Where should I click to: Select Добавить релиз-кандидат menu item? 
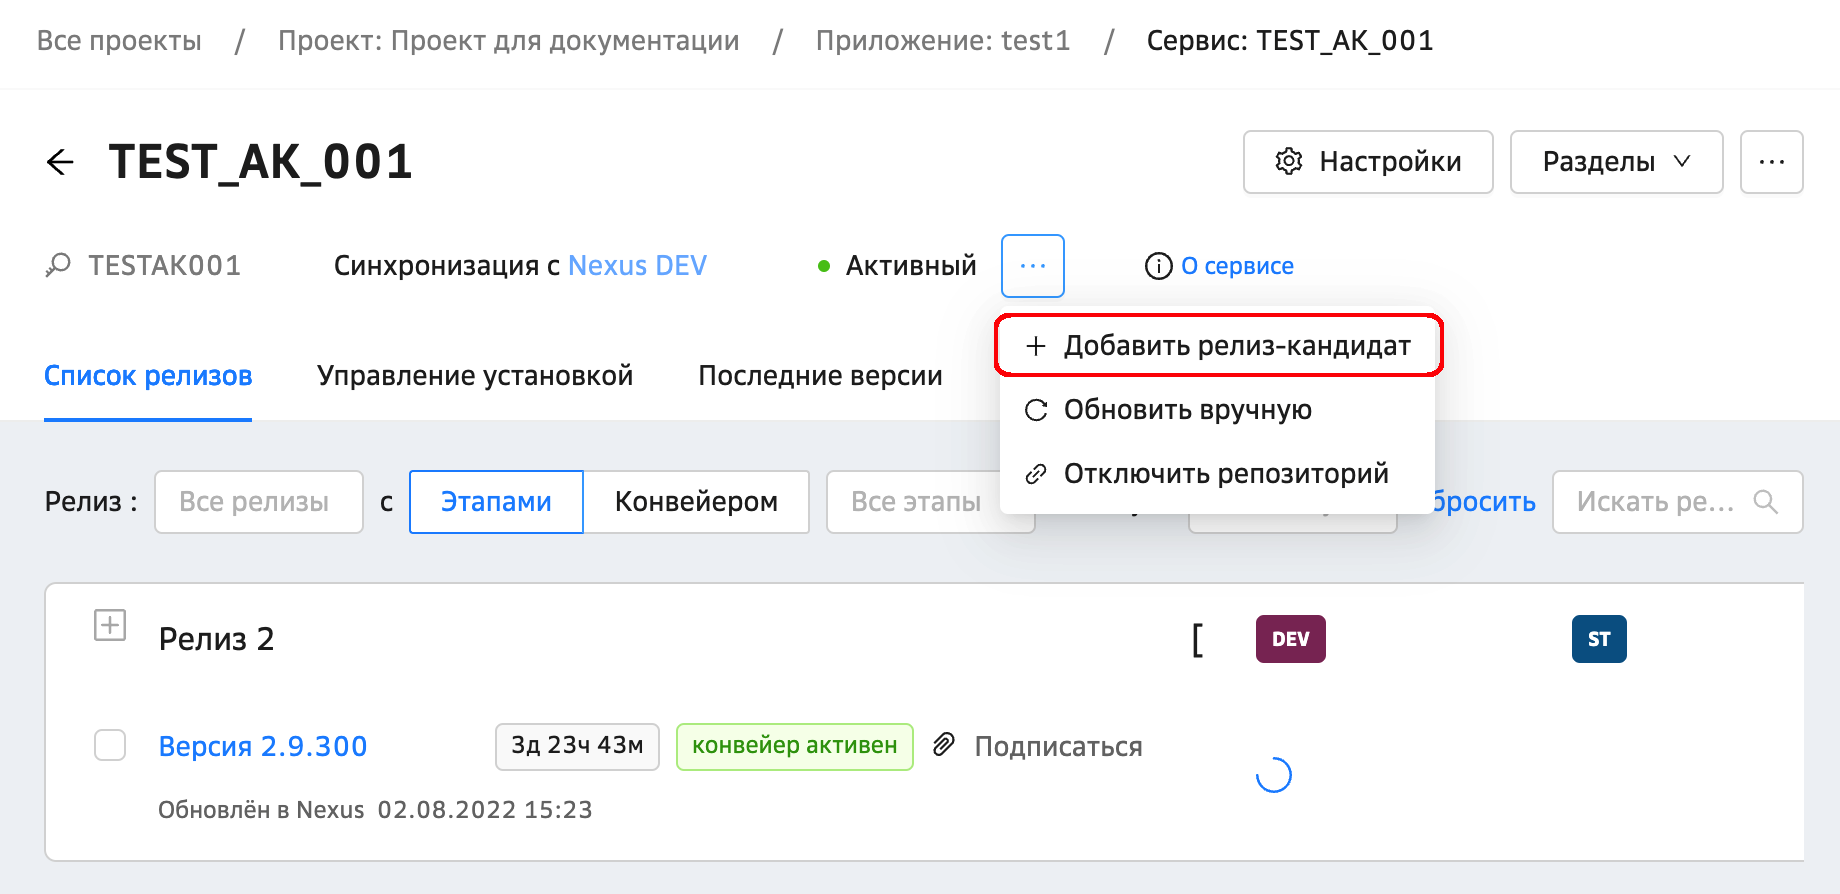click(1218, 346)
